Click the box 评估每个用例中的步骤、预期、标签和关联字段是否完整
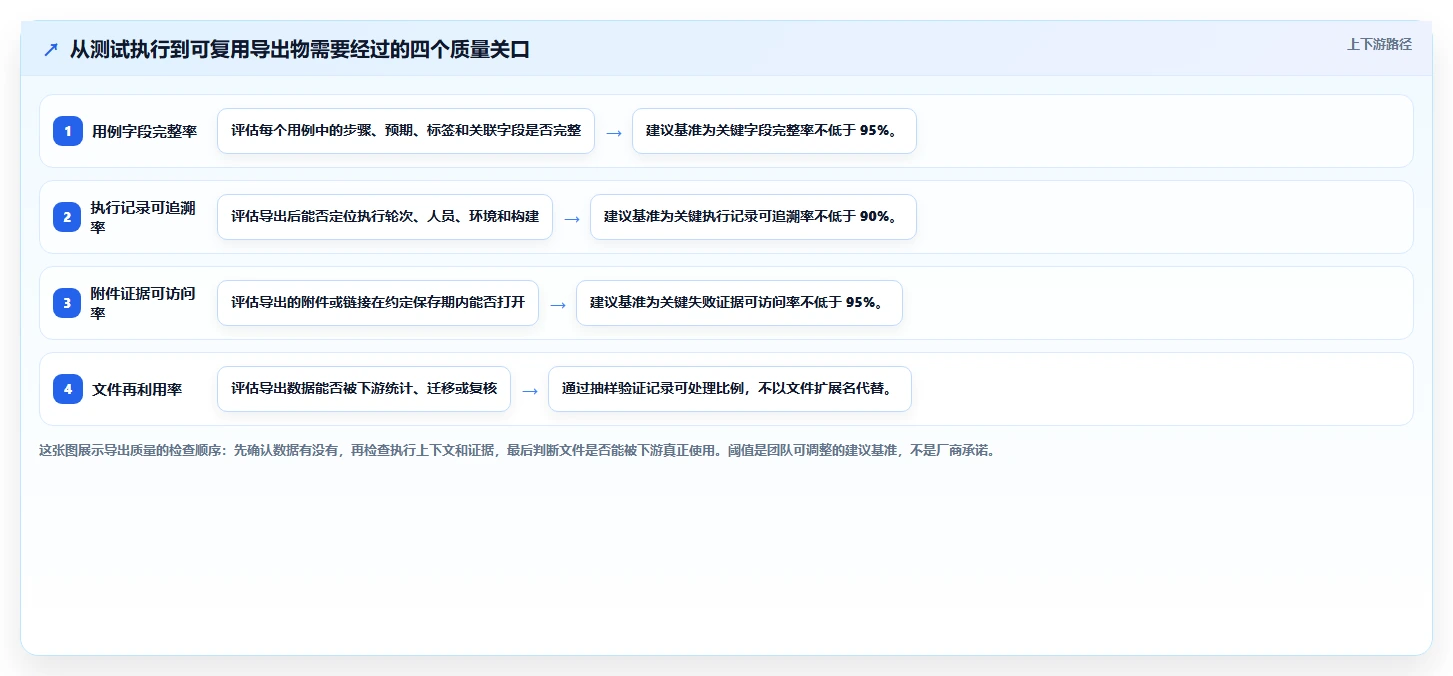The height and width of the screenshot is (676, 1453). point(406,131)
